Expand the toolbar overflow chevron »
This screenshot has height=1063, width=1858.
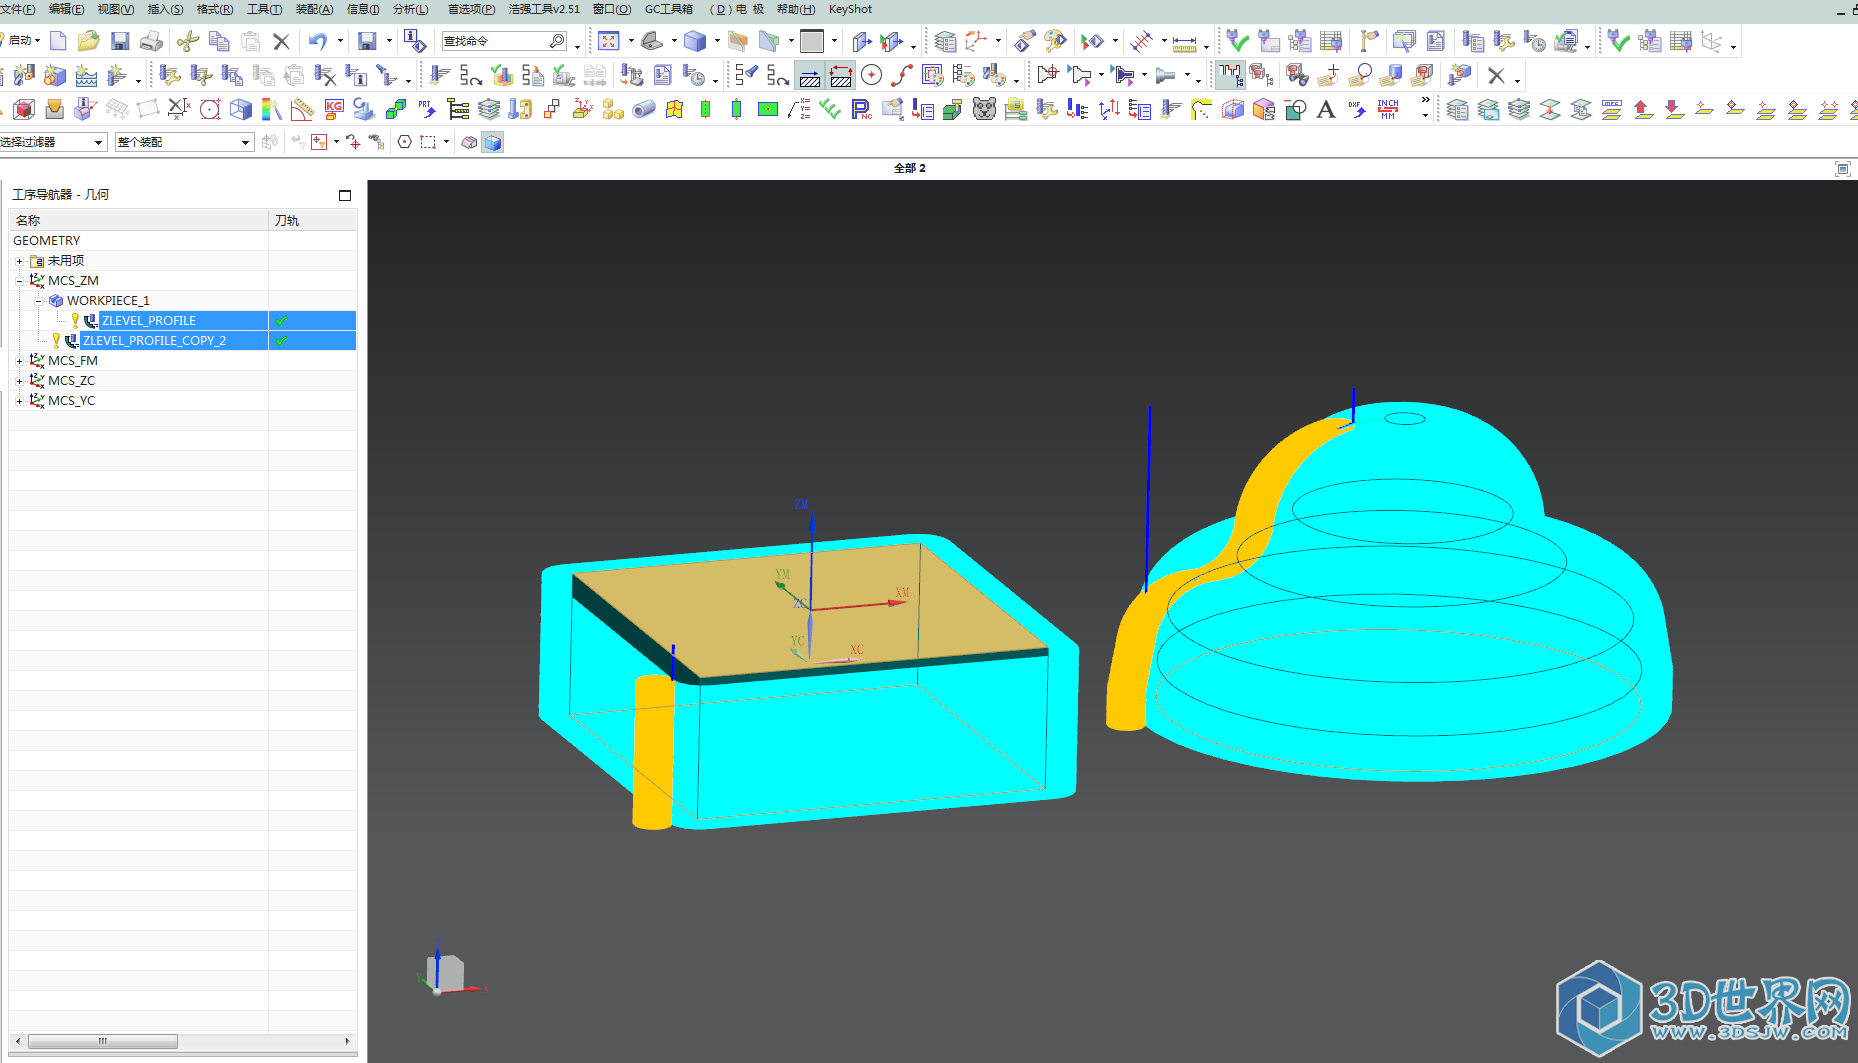[x=1425, y=101]
